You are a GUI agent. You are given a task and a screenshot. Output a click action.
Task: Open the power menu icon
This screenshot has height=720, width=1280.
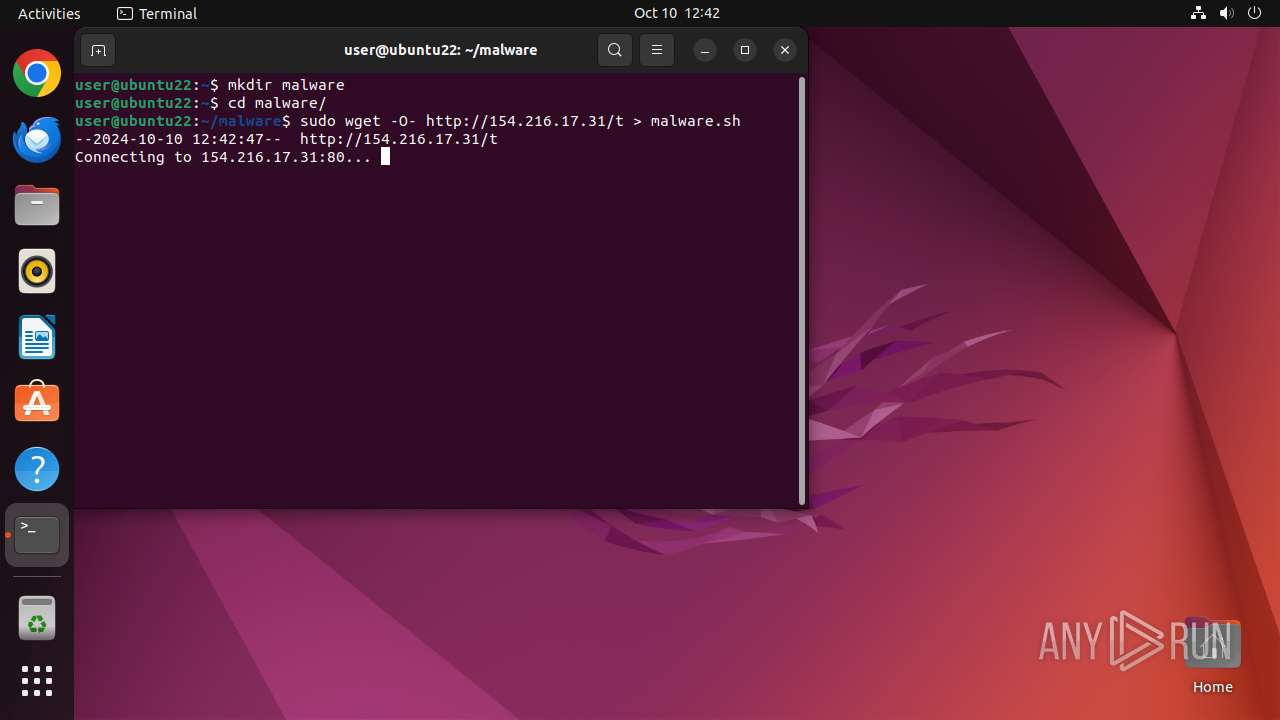coord(1255,13)
